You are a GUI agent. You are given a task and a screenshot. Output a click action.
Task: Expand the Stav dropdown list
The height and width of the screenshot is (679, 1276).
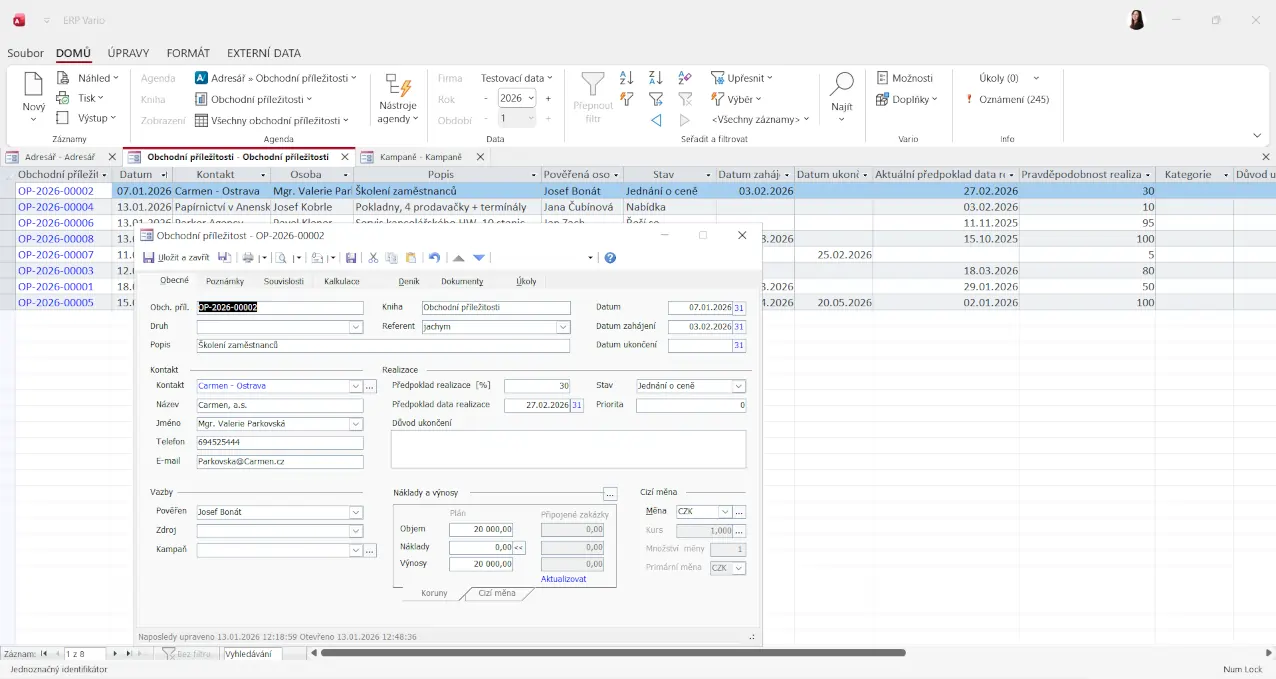pyautogui.click(x=739, y=386)
